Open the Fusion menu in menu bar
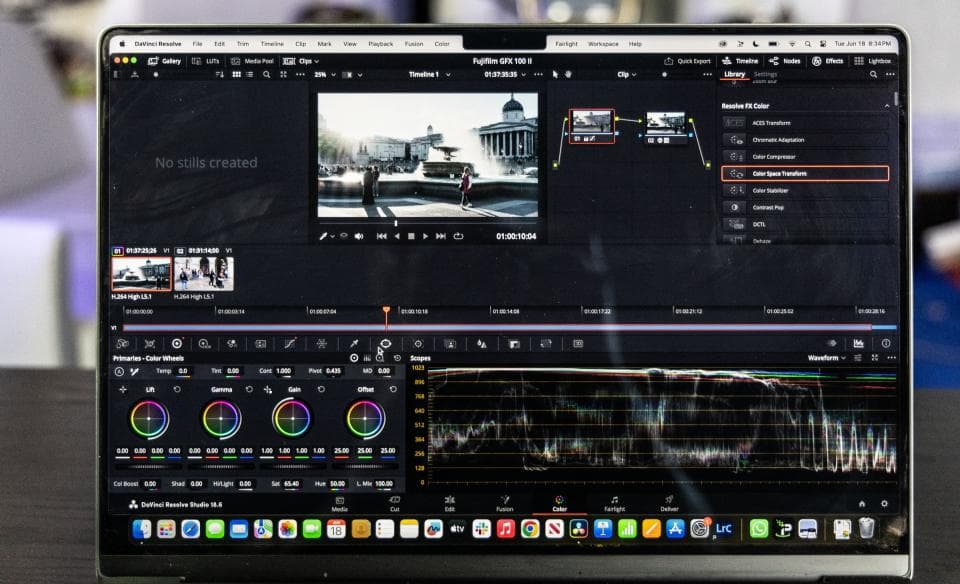960x584 pixels. pos(414,44)
